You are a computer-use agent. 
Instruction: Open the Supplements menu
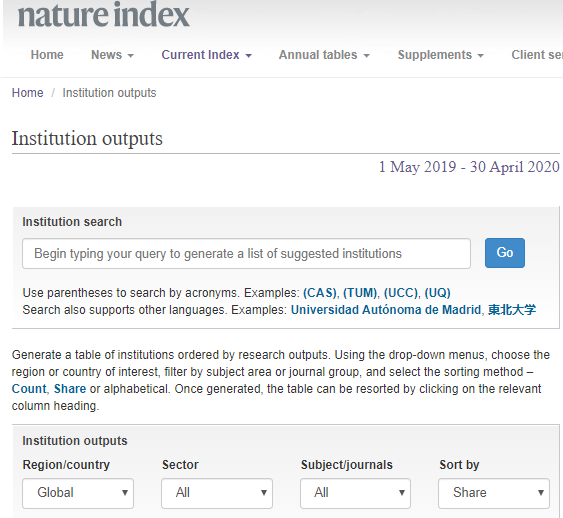coord(441,55)
